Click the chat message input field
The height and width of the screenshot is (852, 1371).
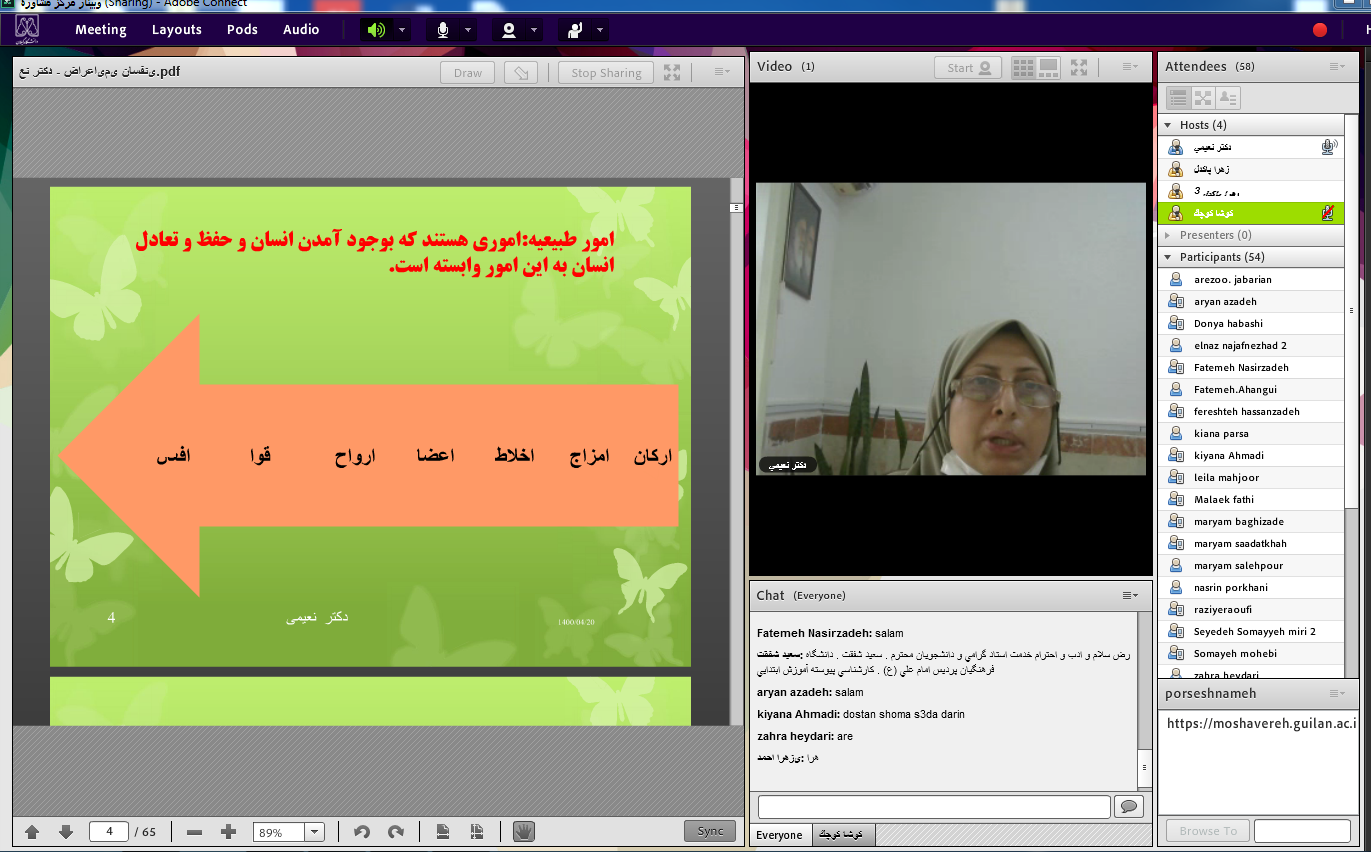click(934, 807)
